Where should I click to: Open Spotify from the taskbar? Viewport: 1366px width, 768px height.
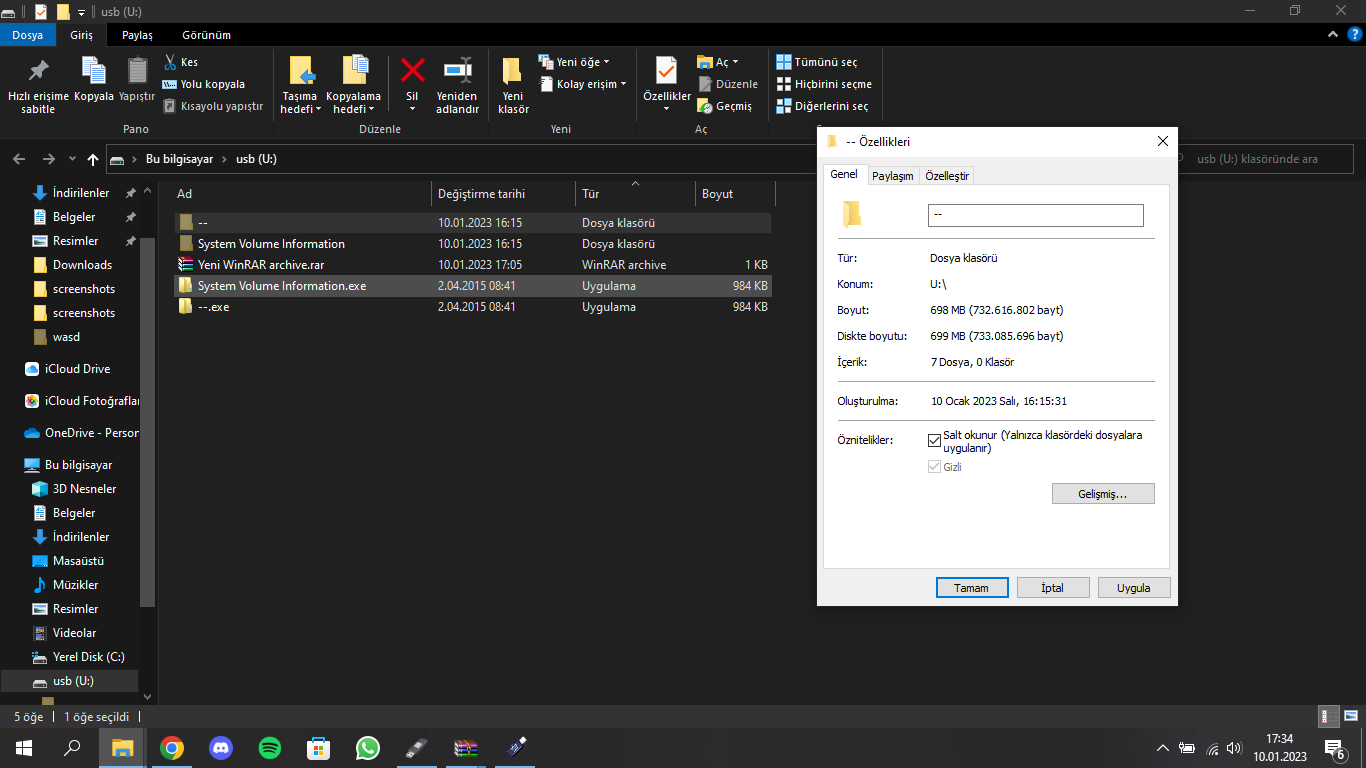(x=270, y=747)
